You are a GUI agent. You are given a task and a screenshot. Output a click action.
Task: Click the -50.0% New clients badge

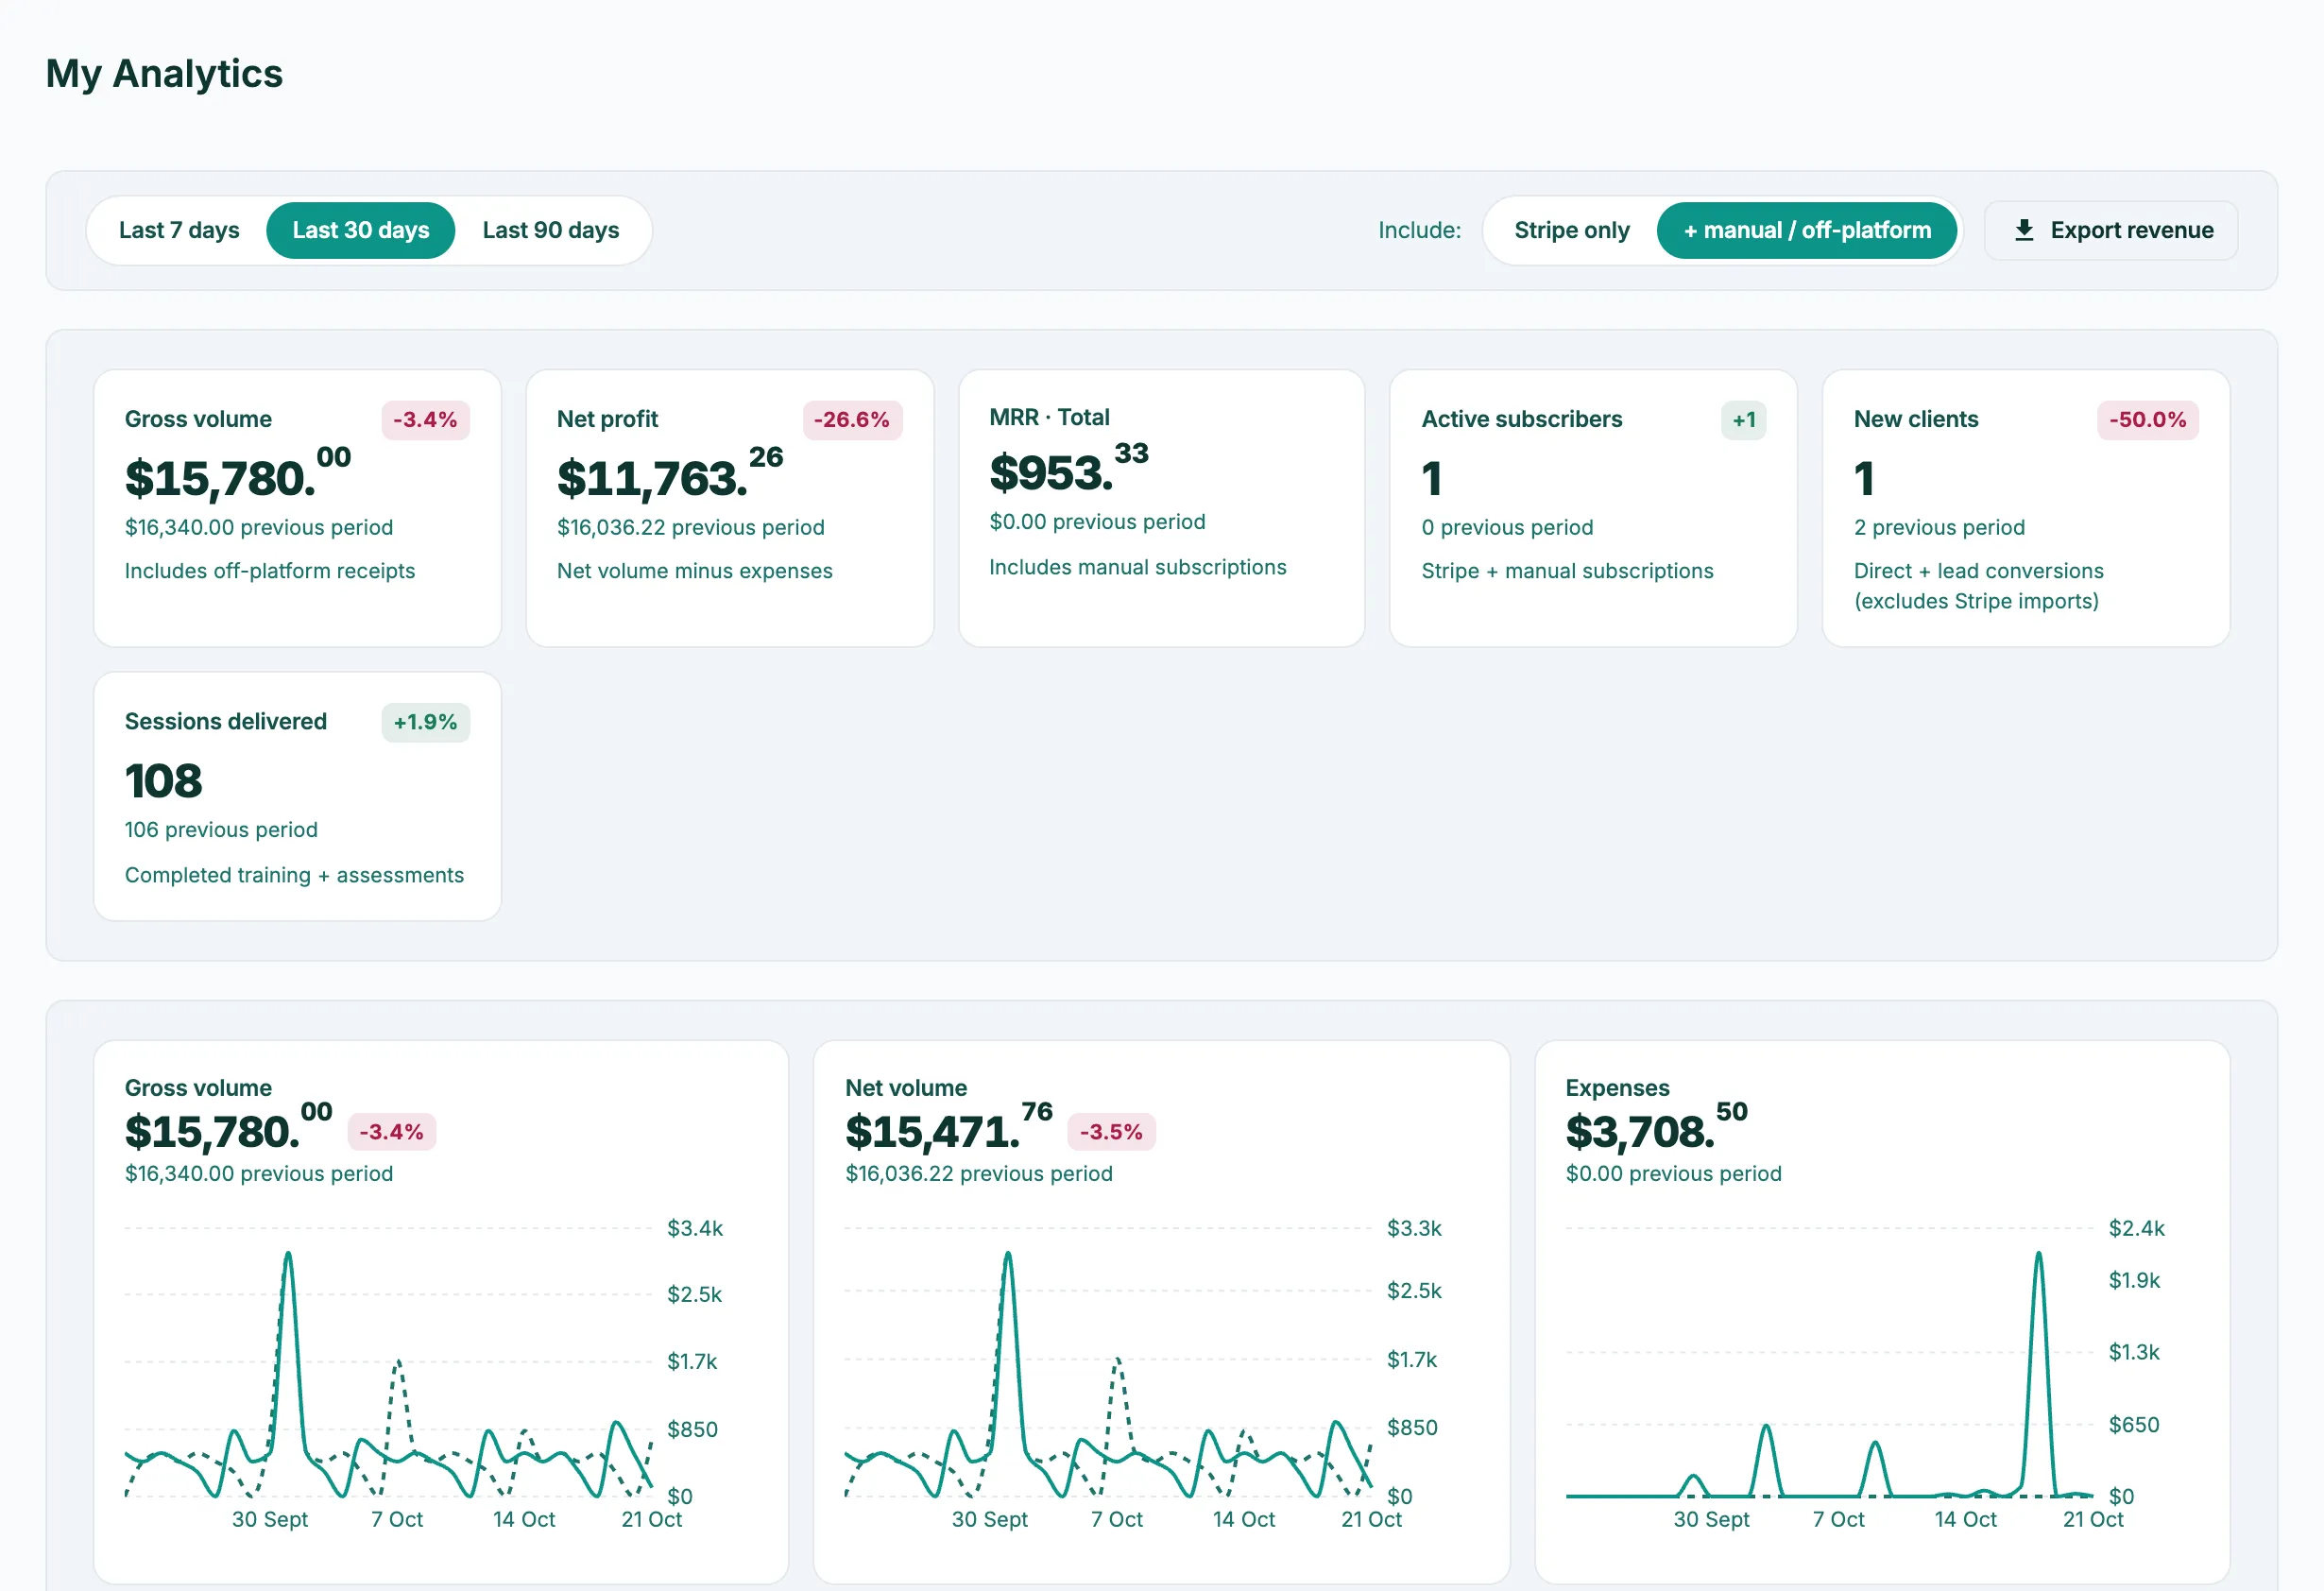click(2148, 420)
